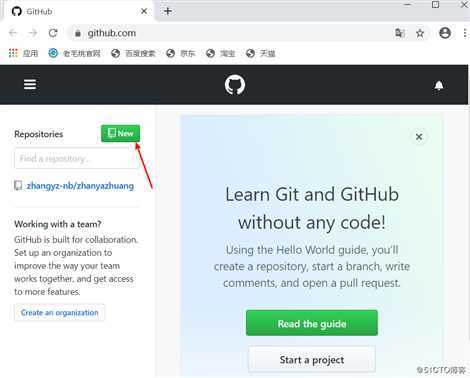Click the Learn Git and GitHub headline

[x=312, y=208]
